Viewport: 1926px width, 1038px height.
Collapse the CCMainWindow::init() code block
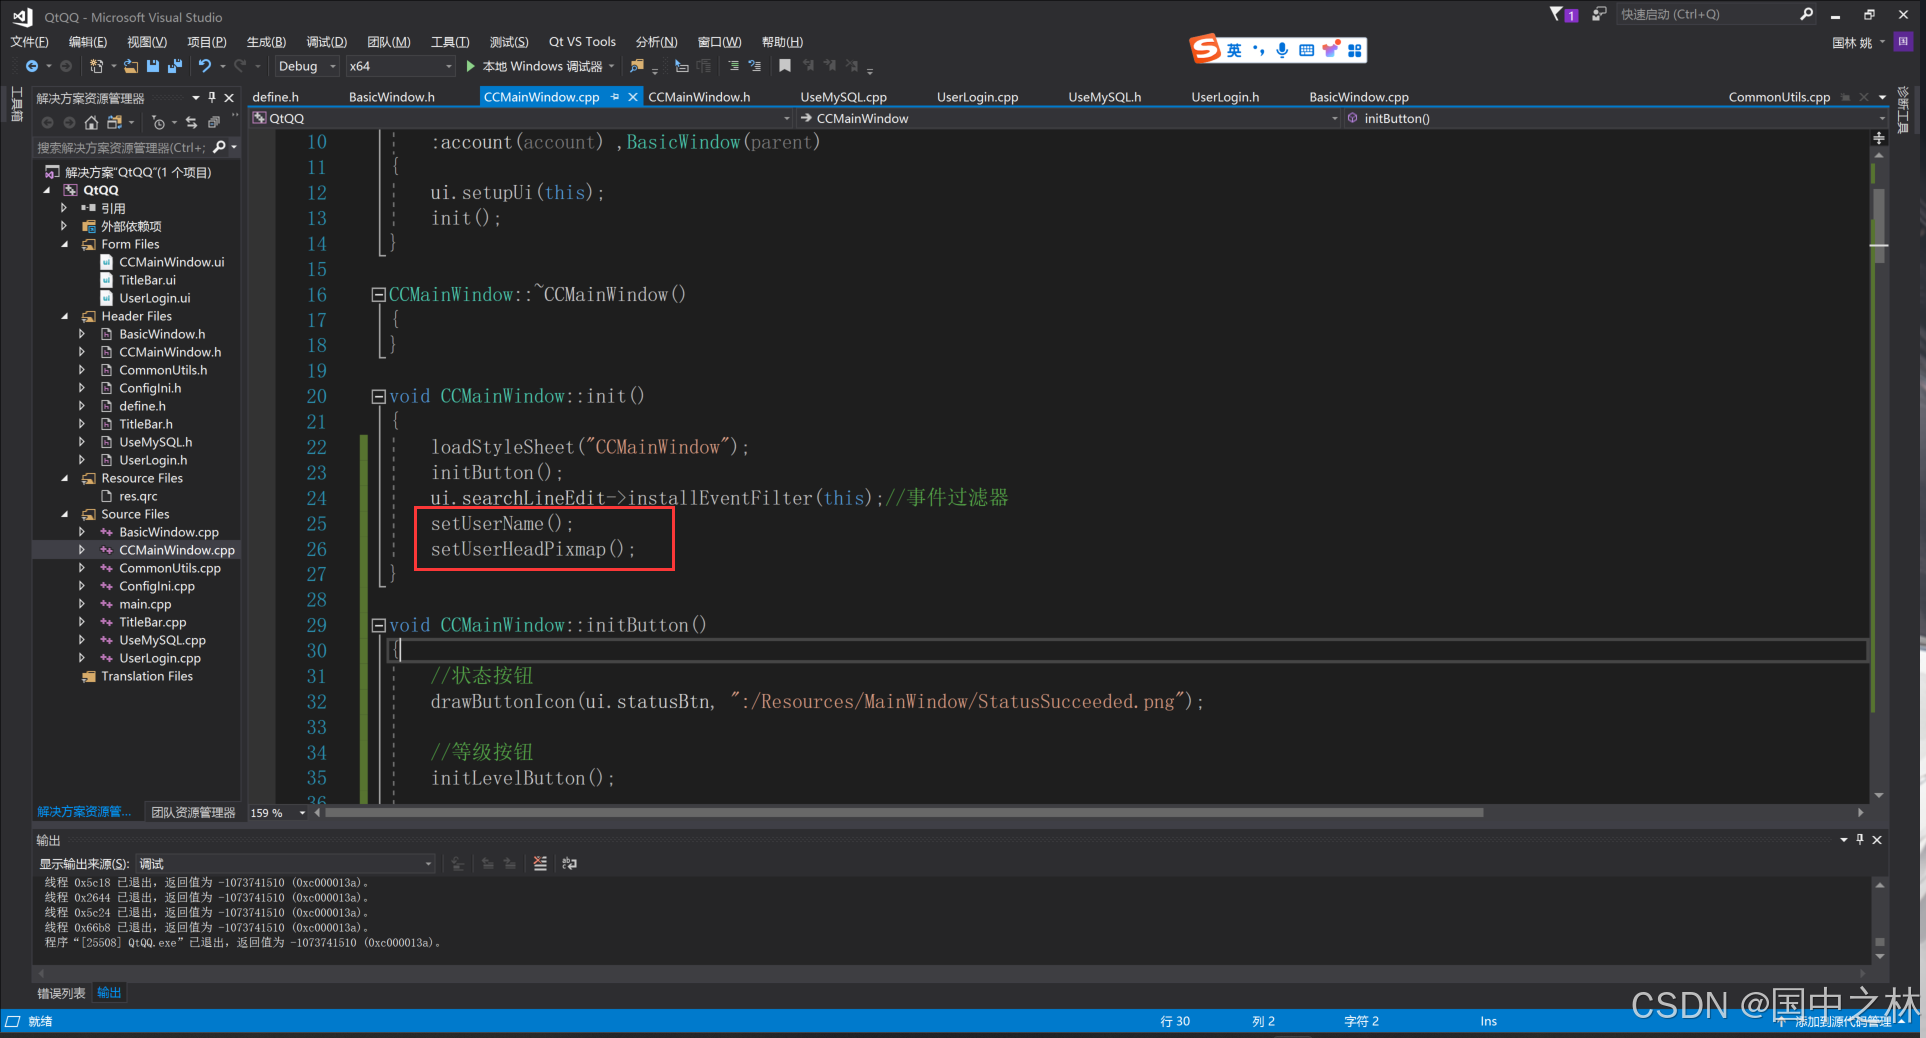pyautogui.click(x=378, y=396)
